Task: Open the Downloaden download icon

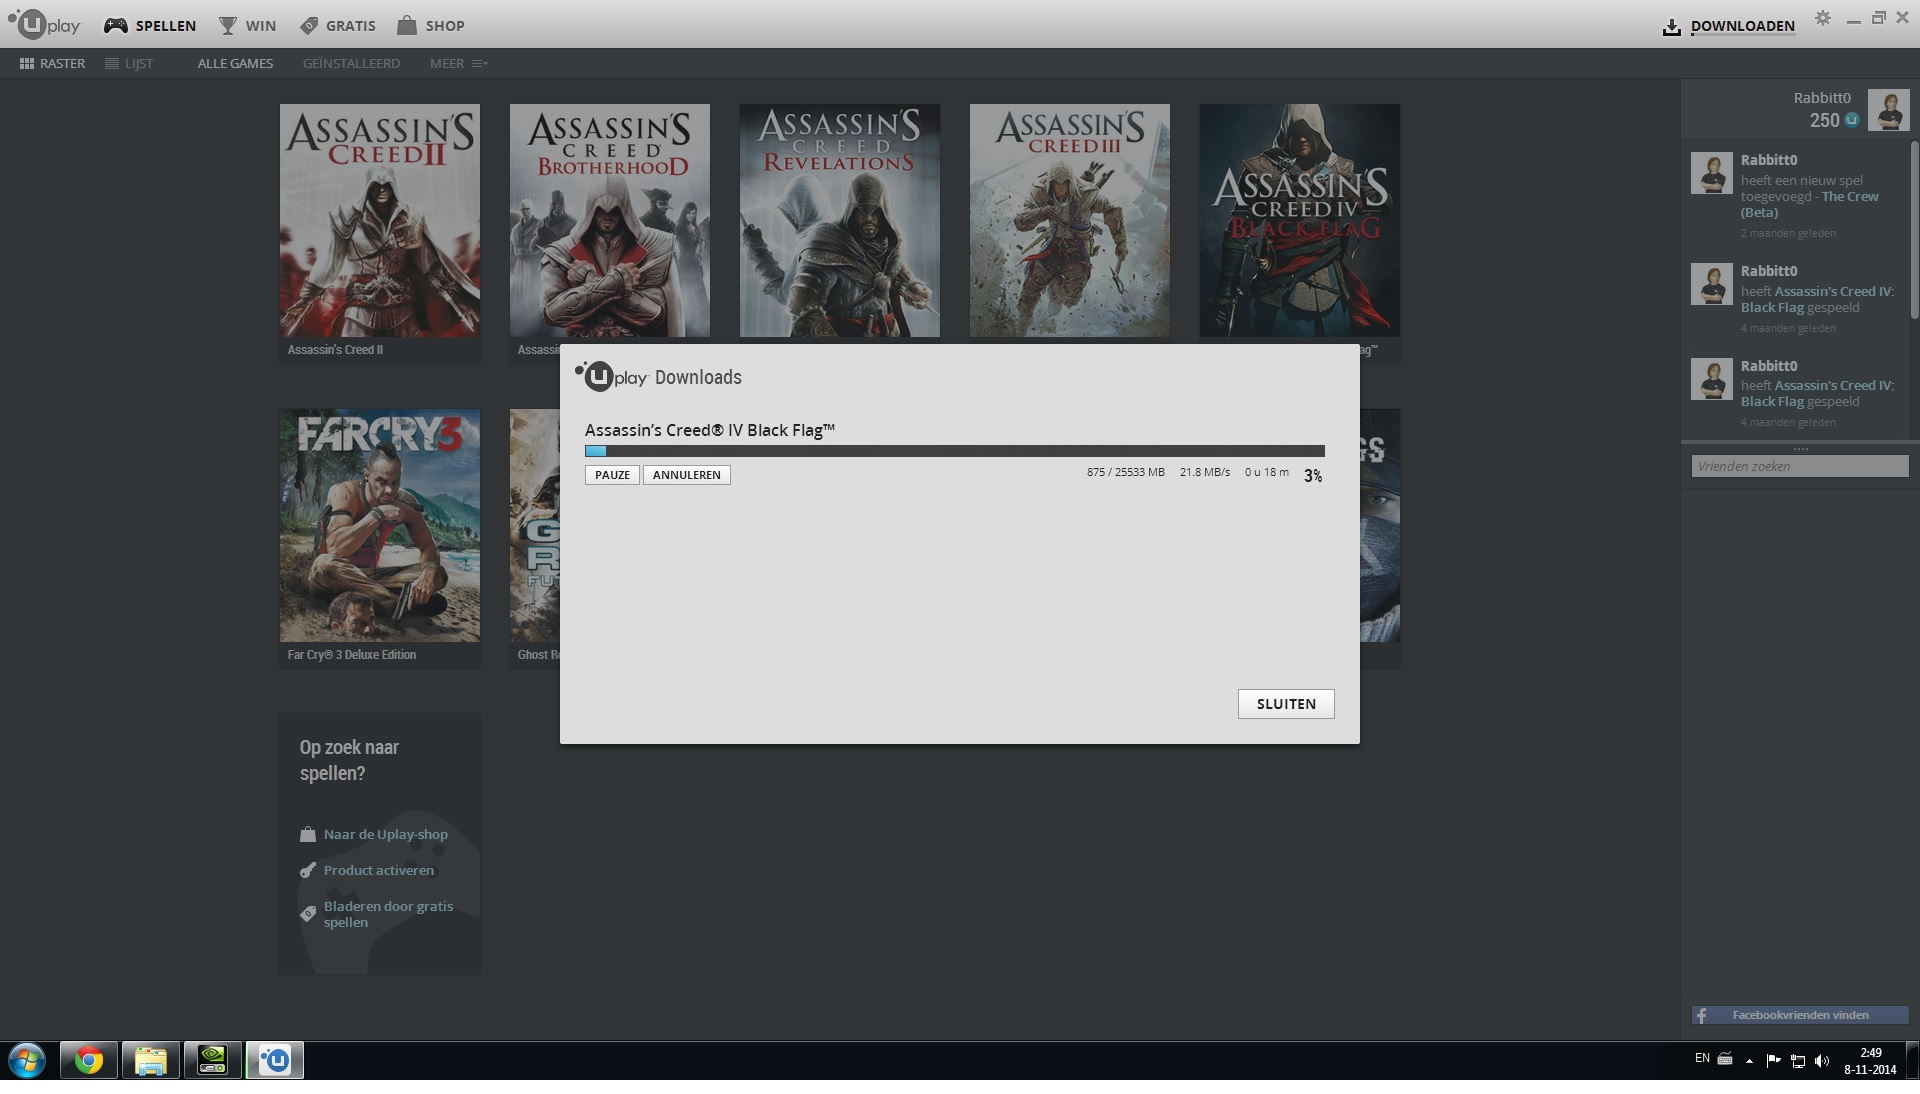Action: (1671, 27)
